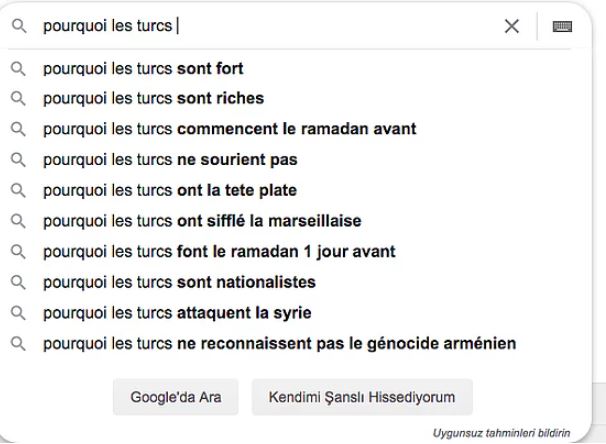Click magnifier icon beside "sont nationalistes" suggestion
The image size is (606, 444).
[18, 282]
